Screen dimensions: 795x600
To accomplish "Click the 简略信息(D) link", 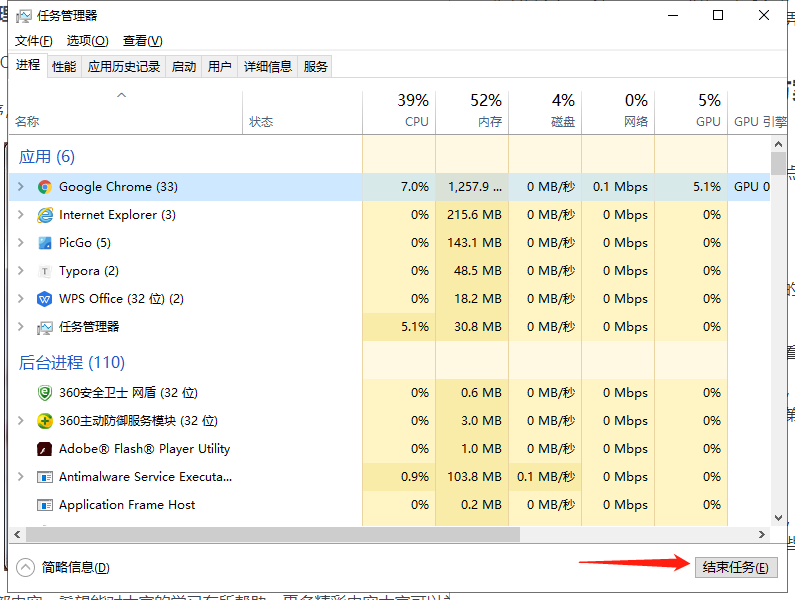I will point(76,568).
